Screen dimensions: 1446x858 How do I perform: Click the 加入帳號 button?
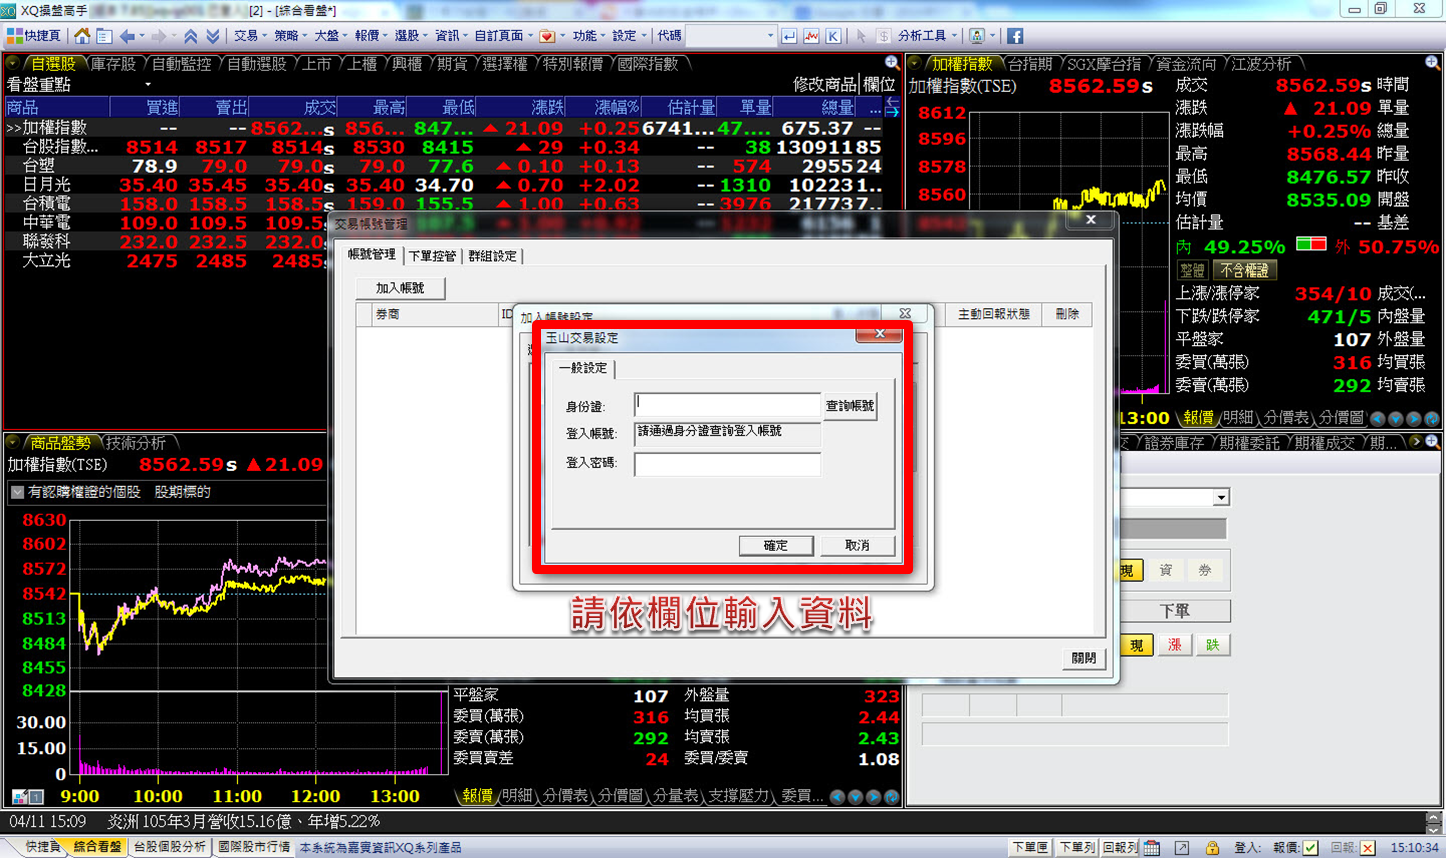400,288
